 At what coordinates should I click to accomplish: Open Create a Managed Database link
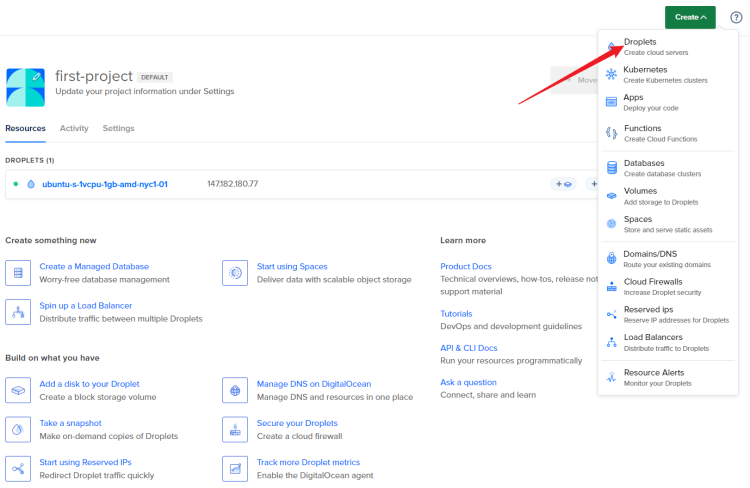(94, 266)
